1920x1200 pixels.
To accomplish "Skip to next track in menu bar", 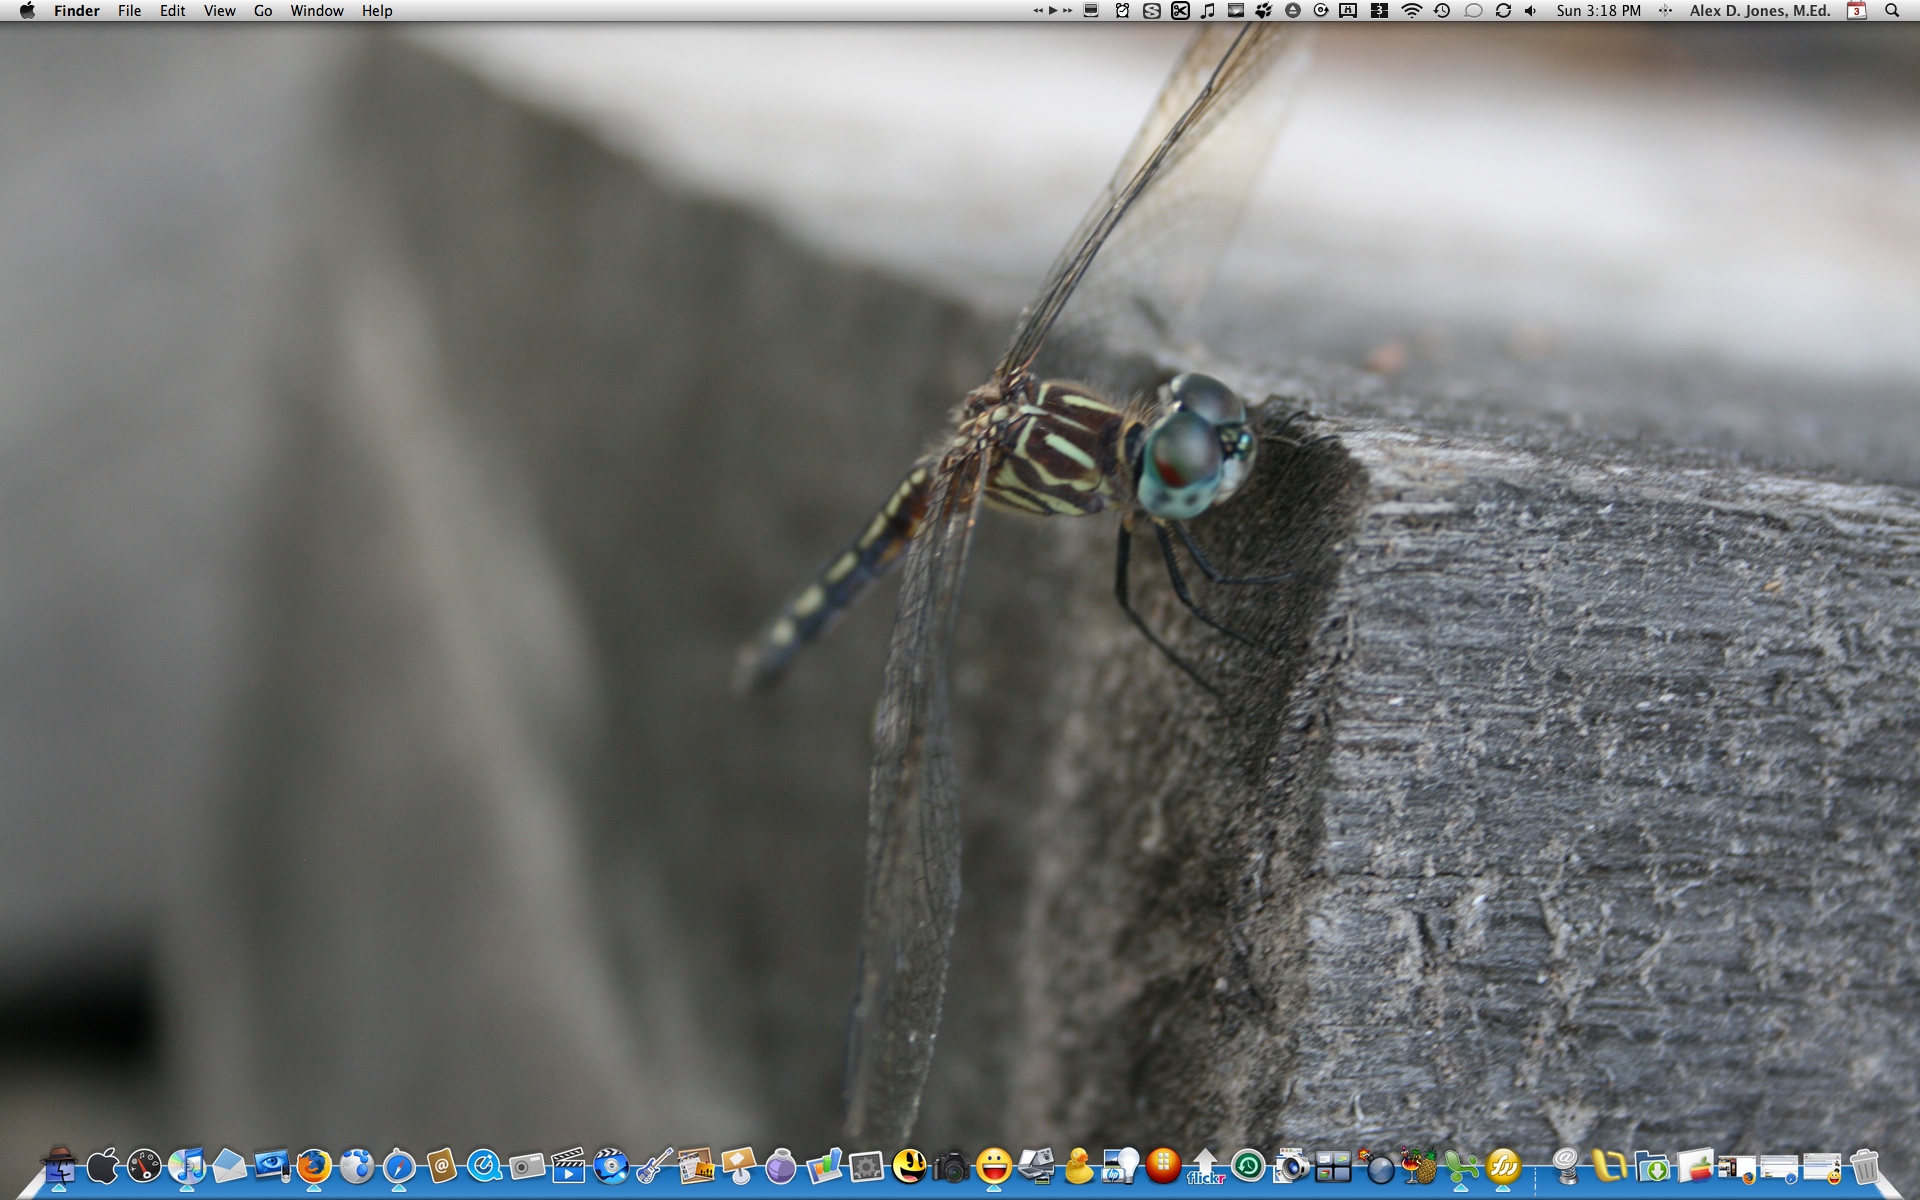I will pyautogui.click(x=1068, y=11).
